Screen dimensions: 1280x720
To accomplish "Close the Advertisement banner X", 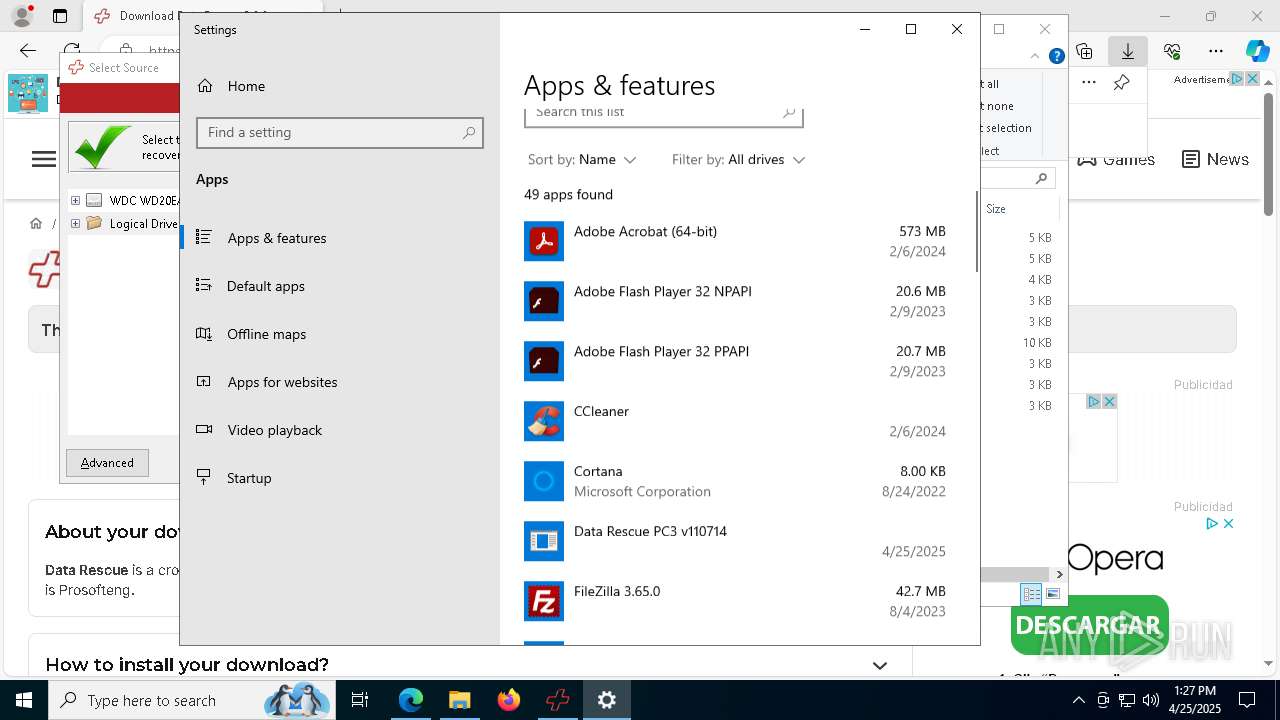I will [1251, 79].
